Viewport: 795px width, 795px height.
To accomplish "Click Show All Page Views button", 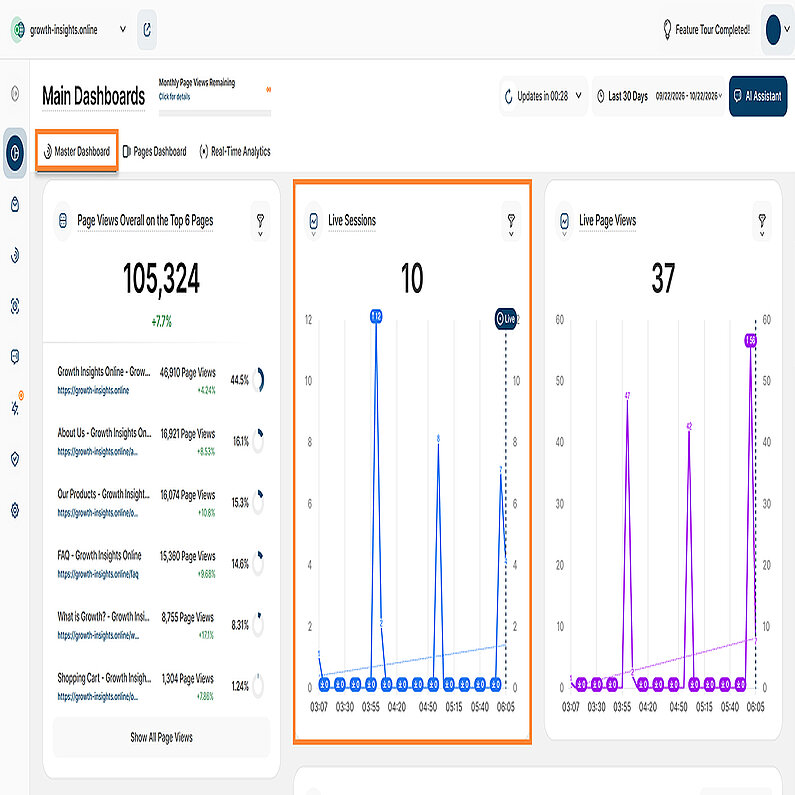I will coord(161,737).
